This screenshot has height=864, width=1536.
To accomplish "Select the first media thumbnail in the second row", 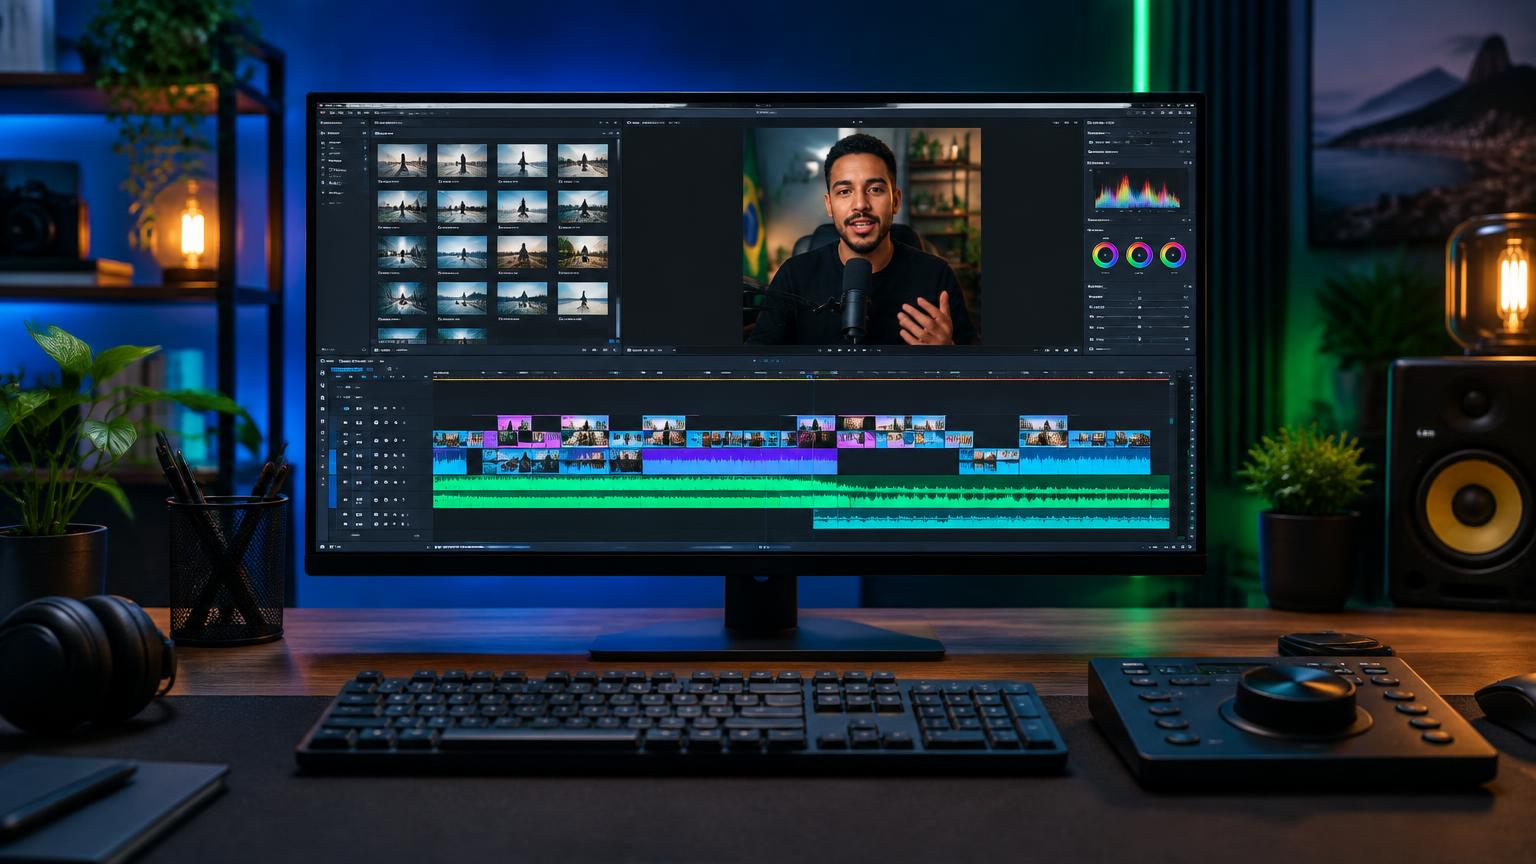I will (402, 206).
